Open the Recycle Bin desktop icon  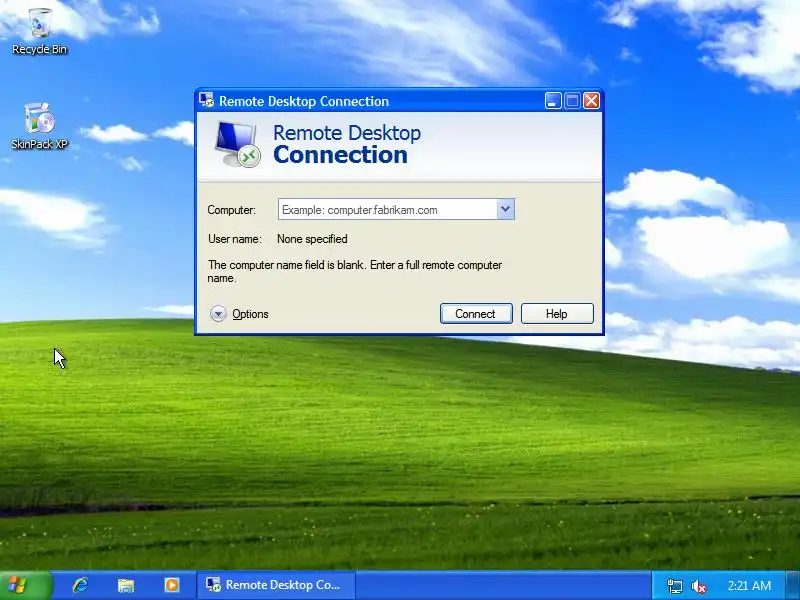point(40,31)
